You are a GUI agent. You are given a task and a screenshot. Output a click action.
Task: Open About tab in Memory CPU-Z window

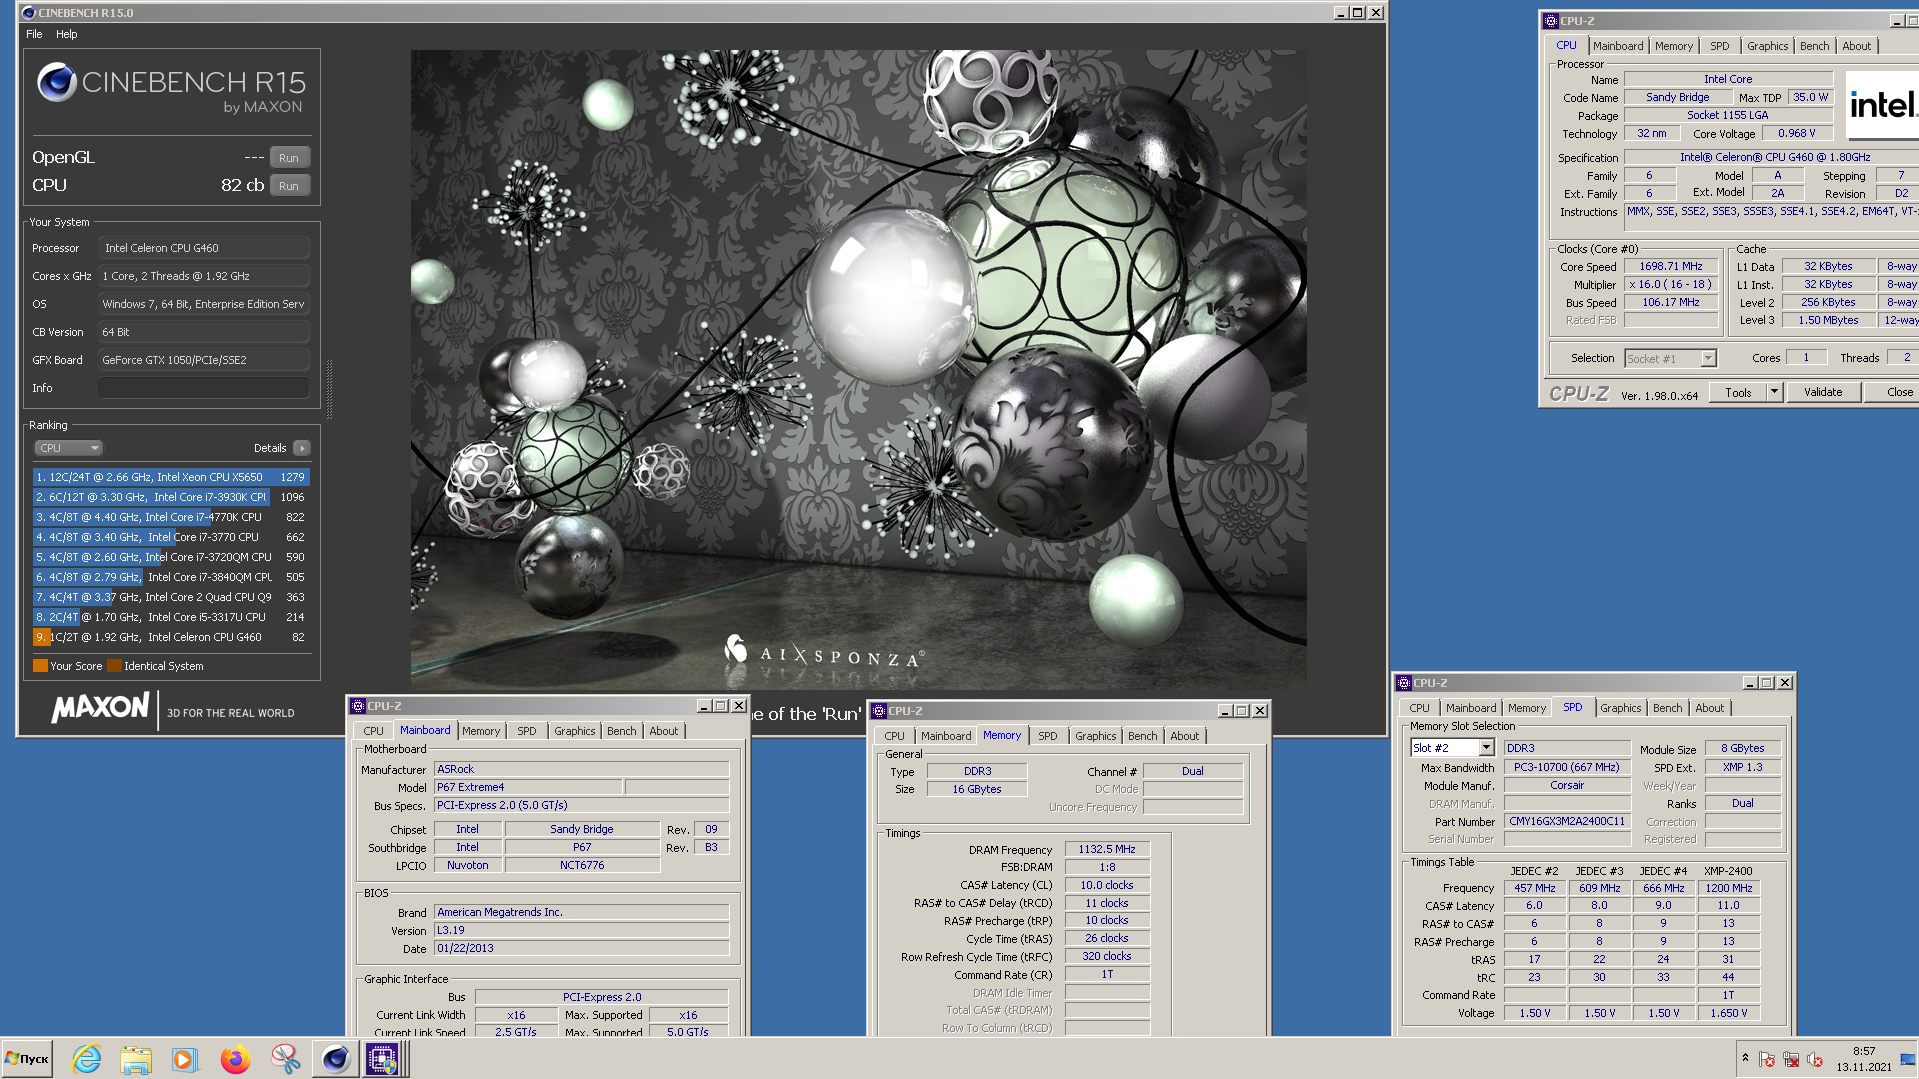pyautogui.click(x=1185, y=736)
